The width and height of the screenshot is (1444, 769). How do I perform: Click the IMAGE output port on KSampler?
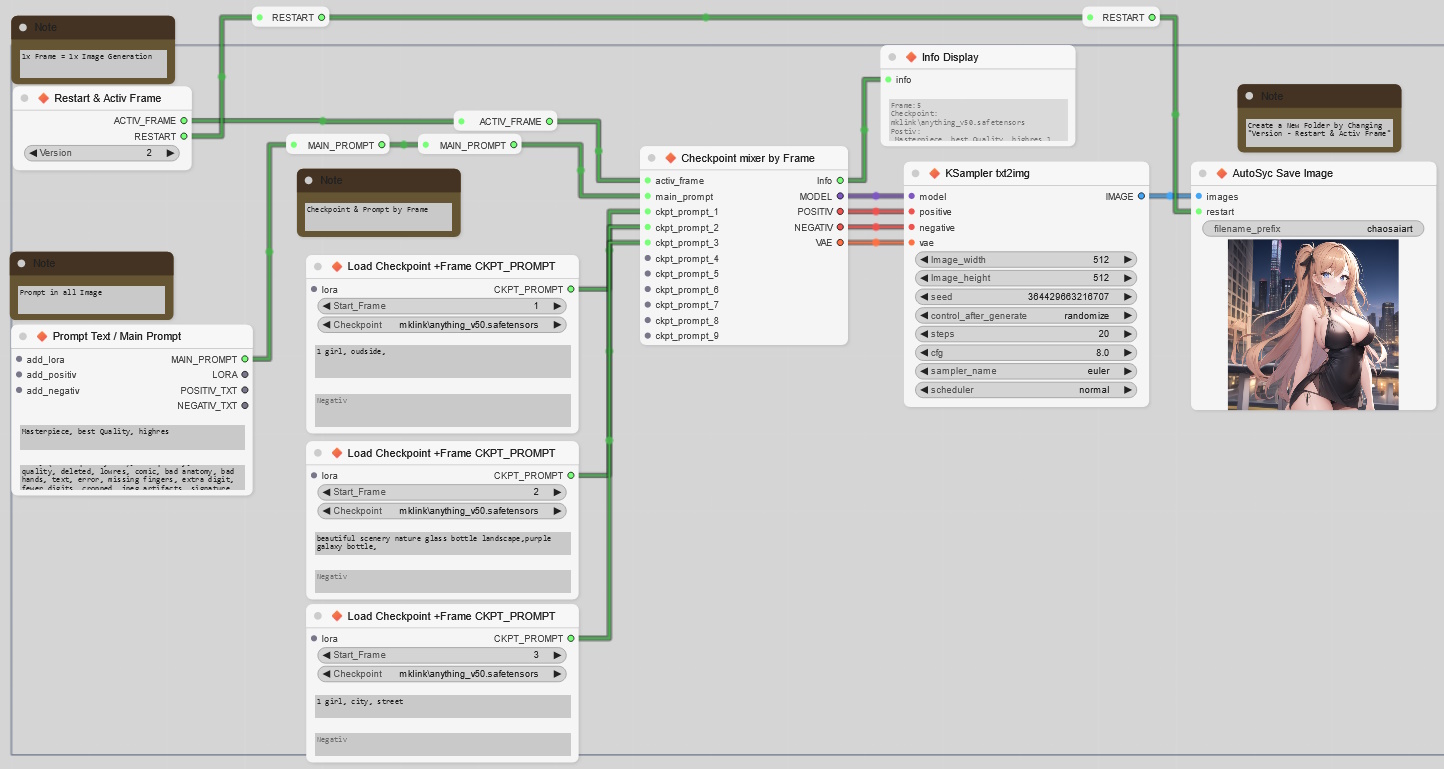tap(1141, 197)
